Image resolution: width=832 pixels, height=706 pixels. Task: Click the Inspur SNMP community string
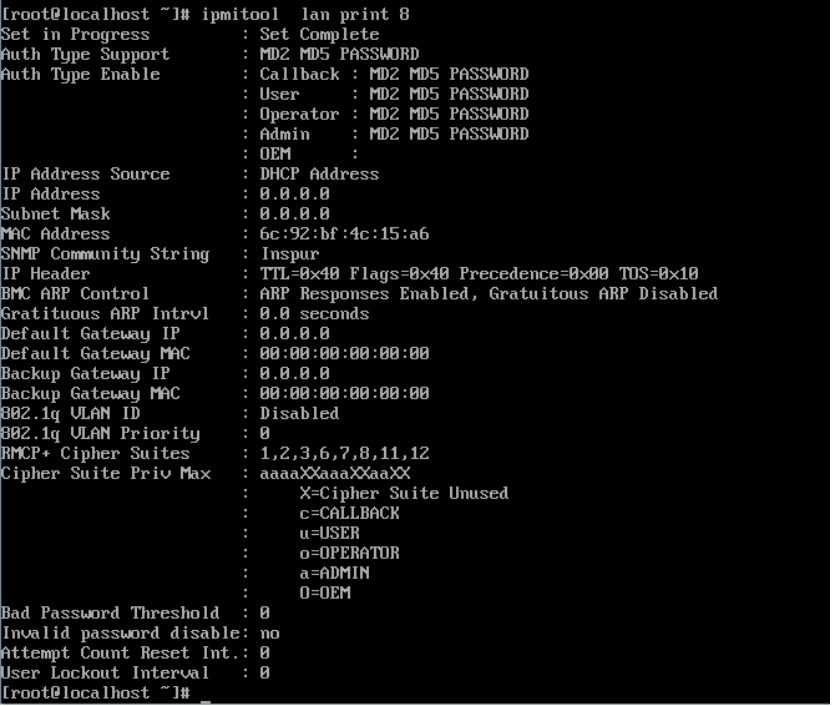(289, 254)
